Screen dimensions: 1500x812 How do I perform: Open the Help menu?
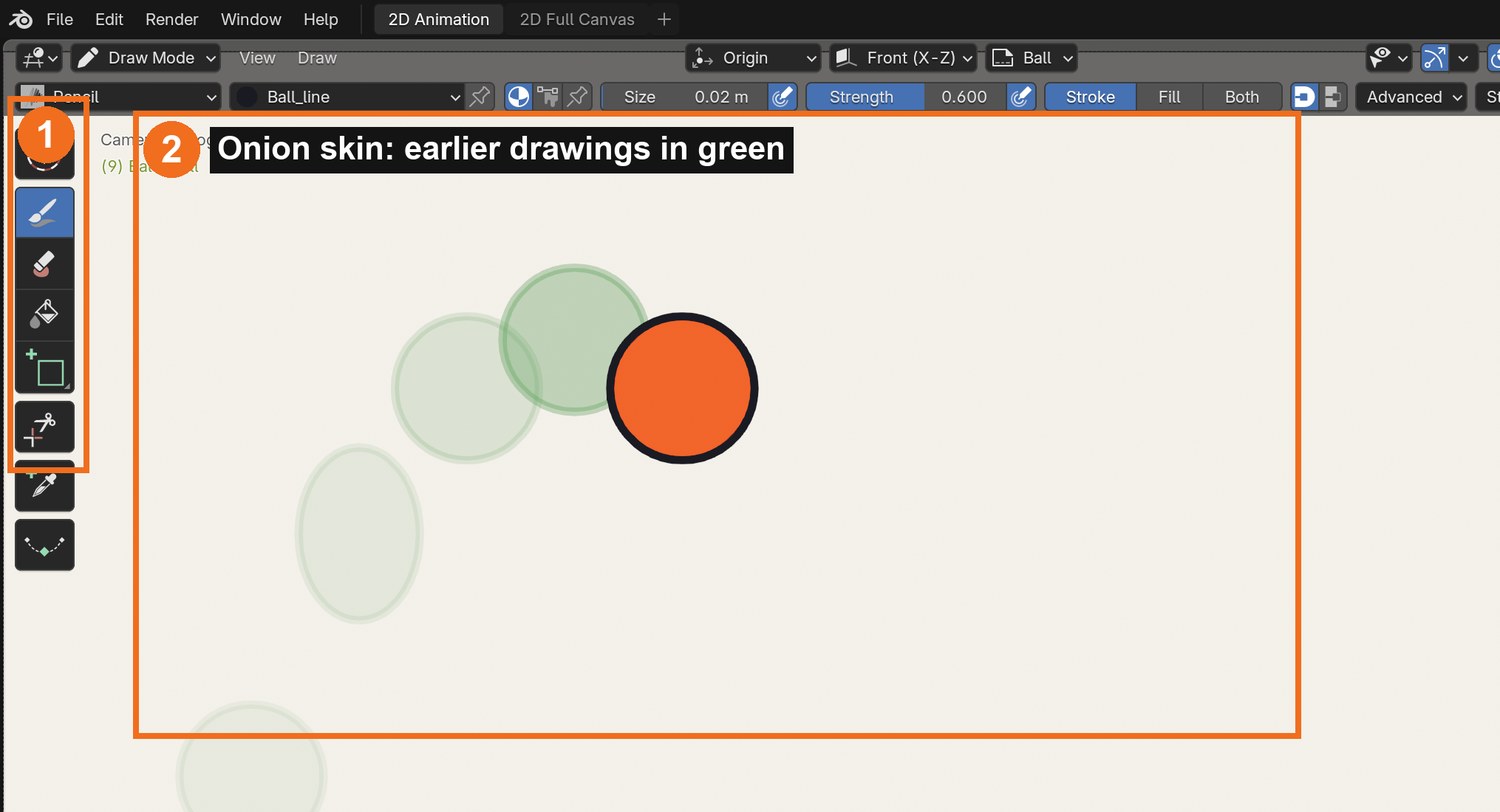tap(320, 19)
